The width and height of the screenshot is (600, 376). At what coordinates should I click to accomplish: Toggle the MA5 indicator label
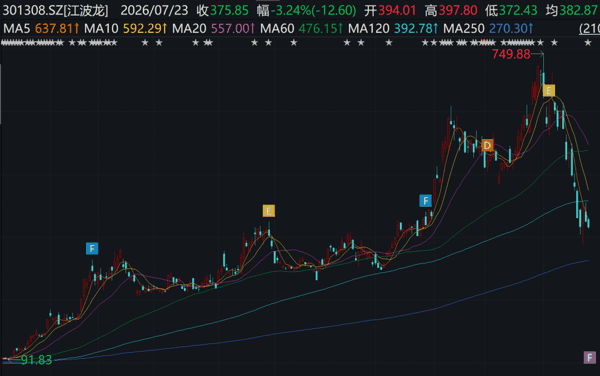[x=16, y=28]
